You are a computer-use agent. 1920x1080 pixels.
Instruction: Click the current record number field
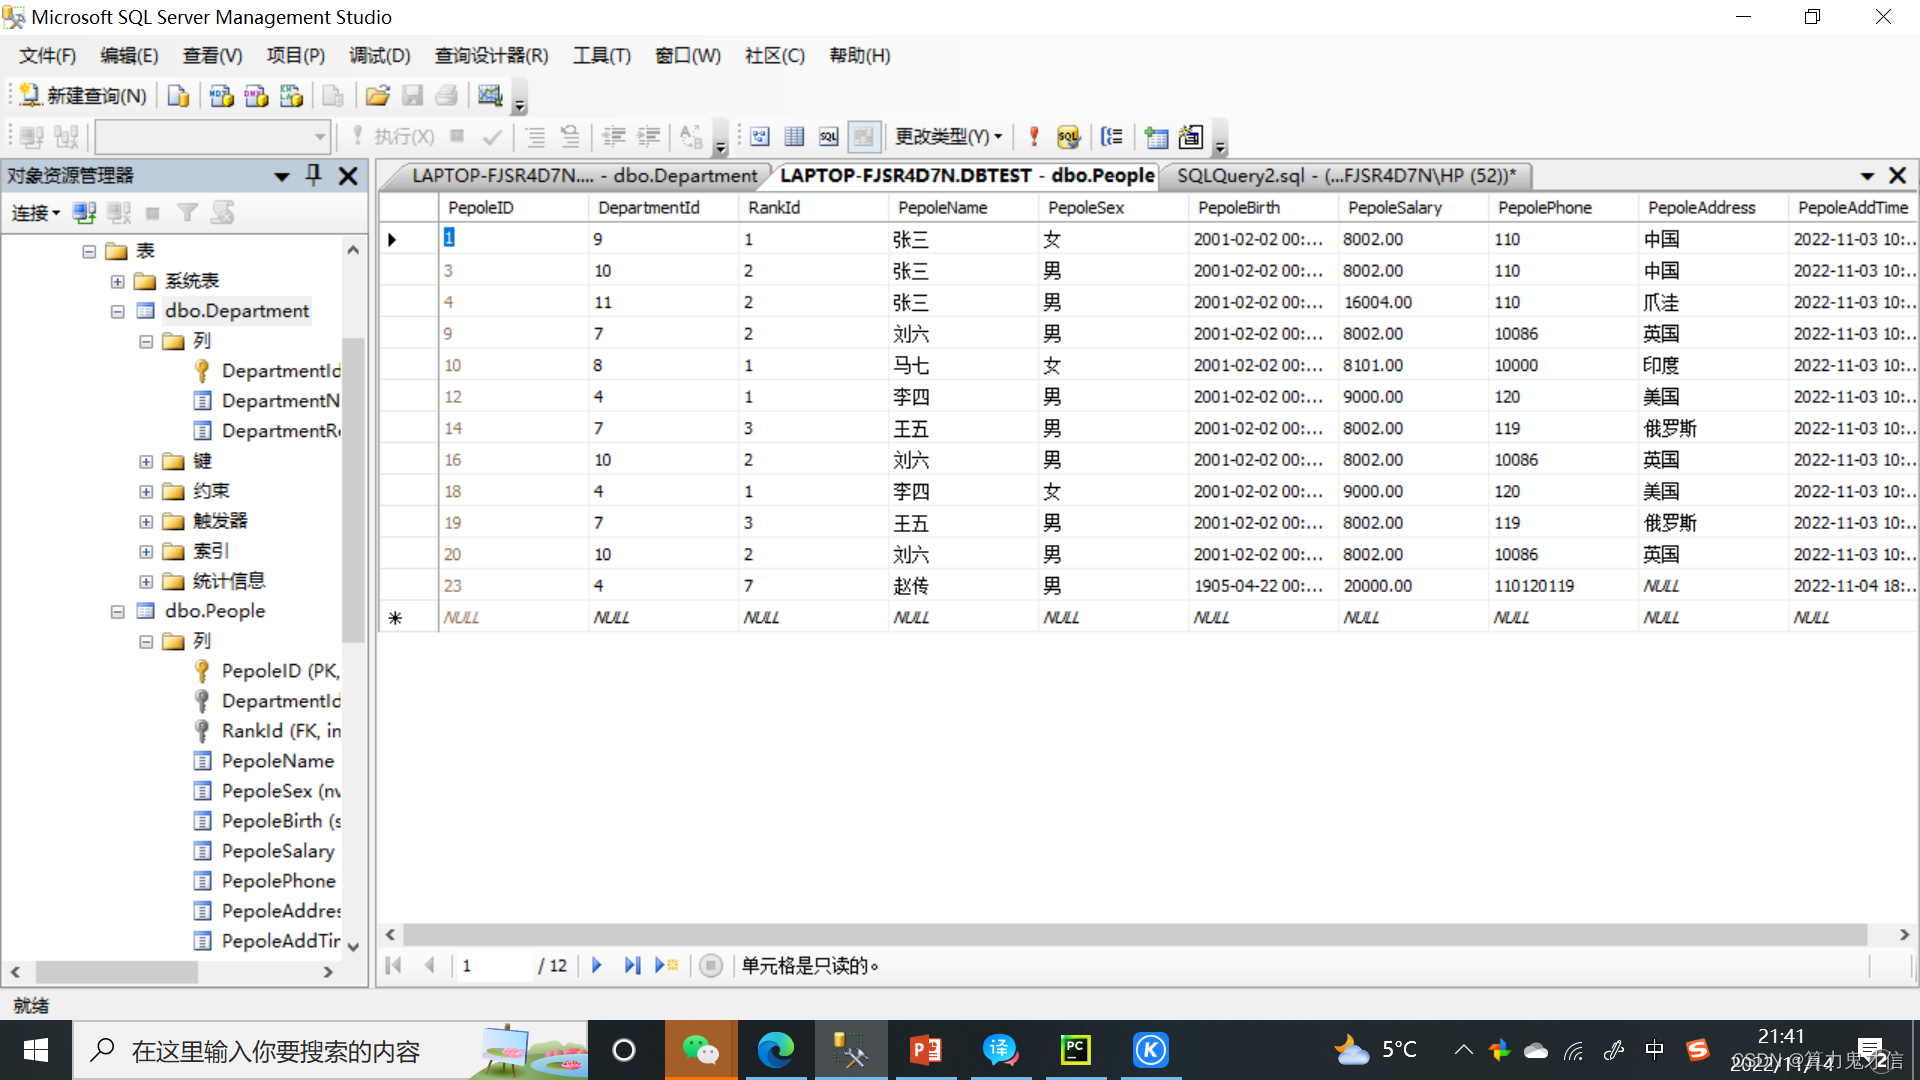[494, 965]
